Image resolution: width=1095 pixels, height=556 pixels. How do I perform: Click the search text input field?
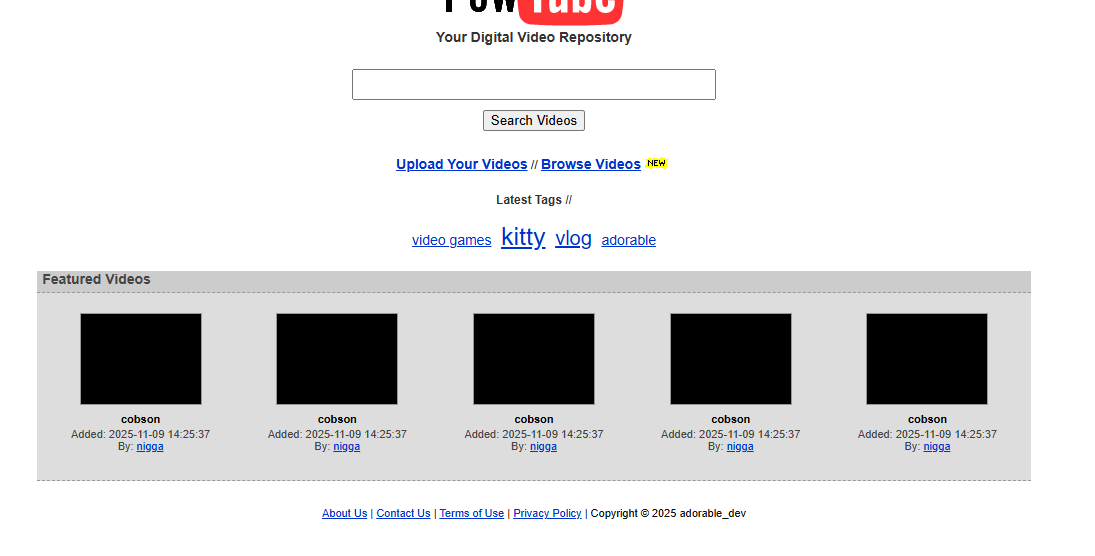[x=534, y=85]
